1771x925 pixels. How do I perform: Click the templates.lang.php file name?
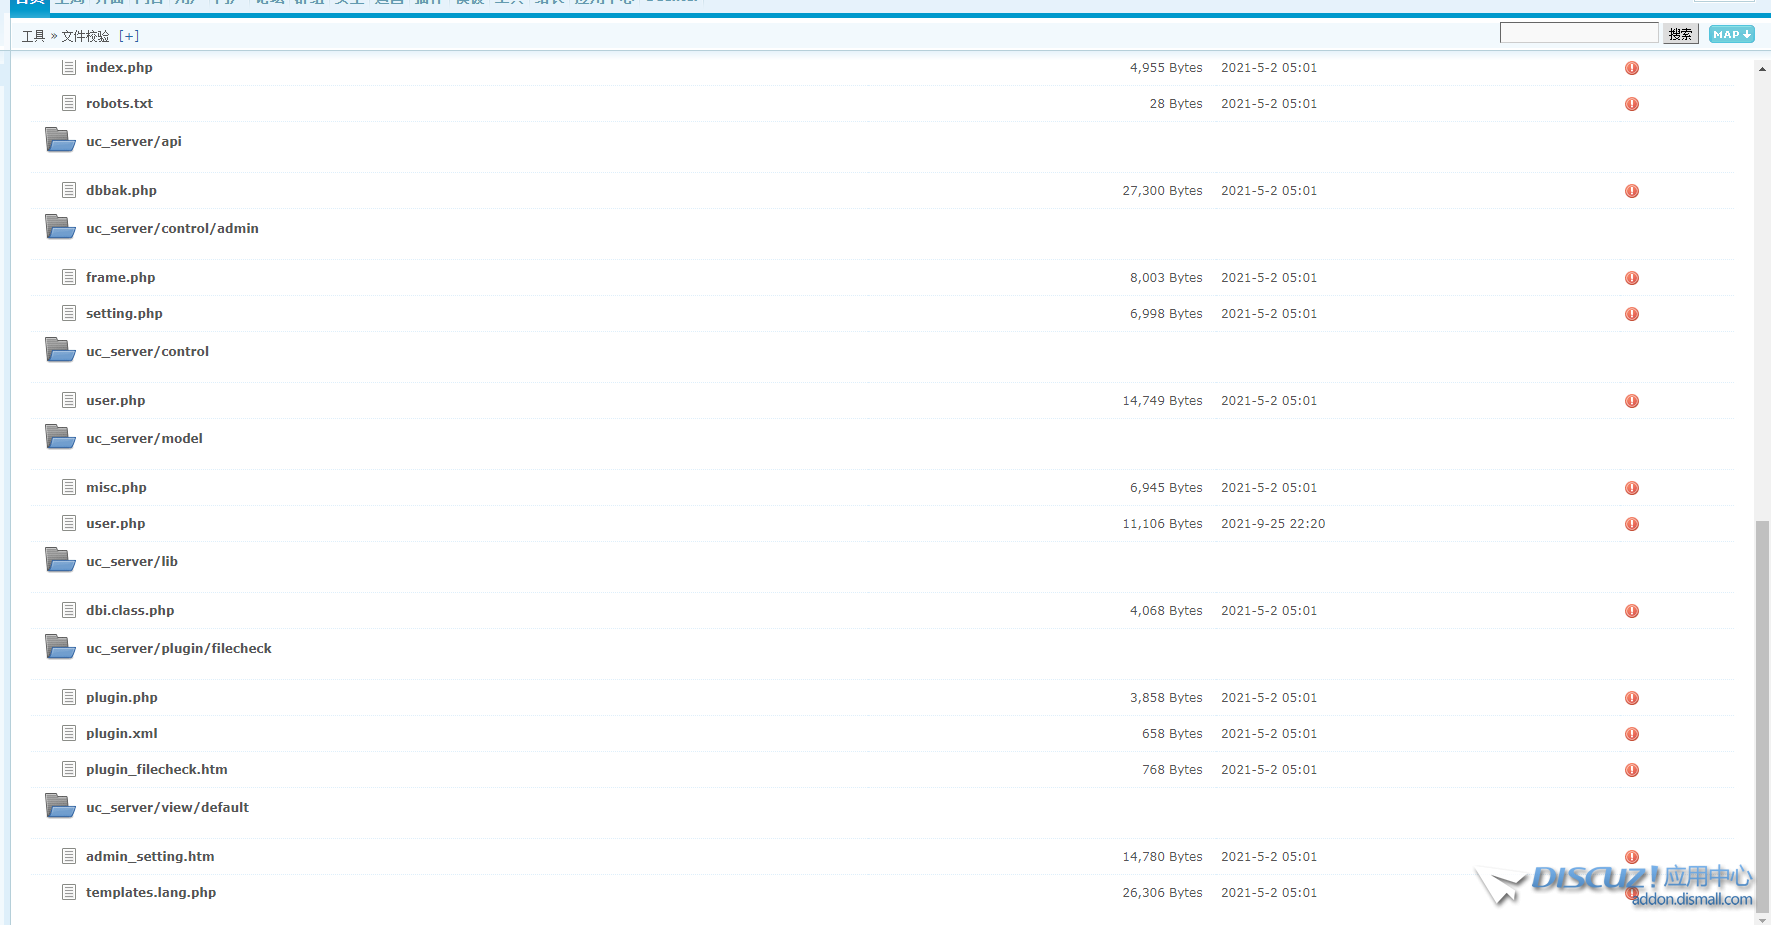click(151, 892)
